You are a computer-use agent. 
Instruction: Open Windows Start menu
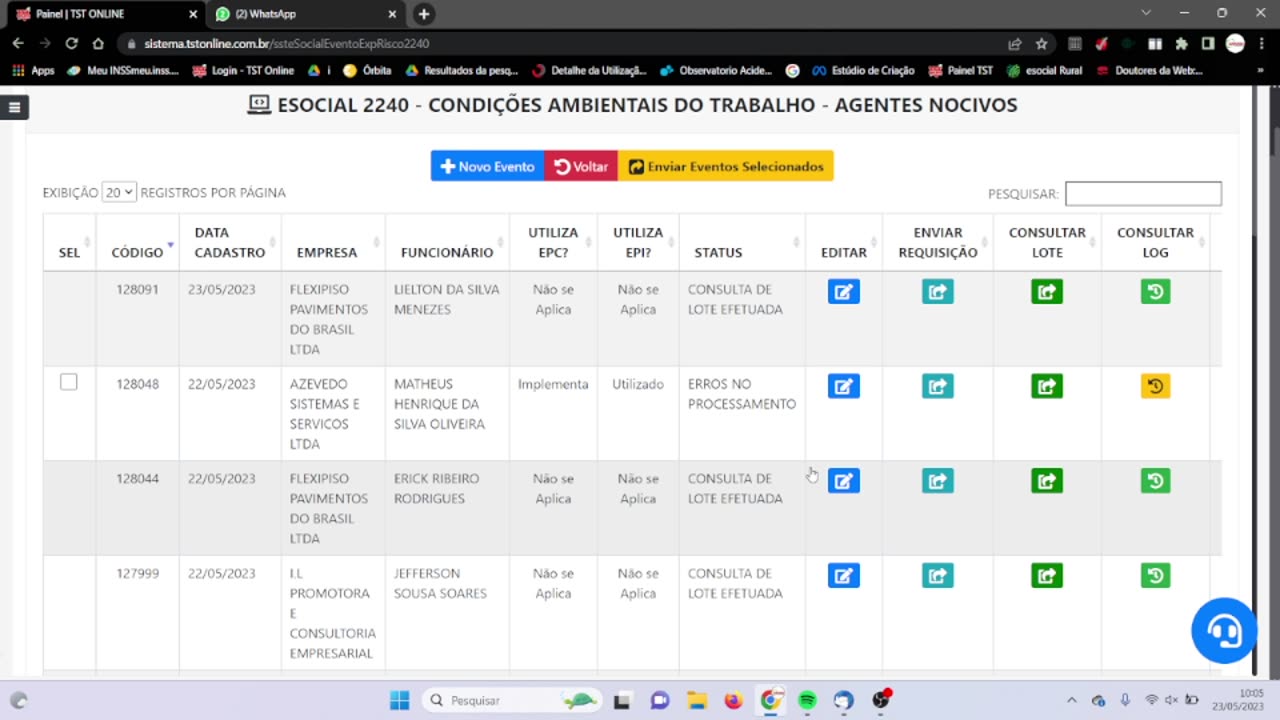tap(399, 700)
